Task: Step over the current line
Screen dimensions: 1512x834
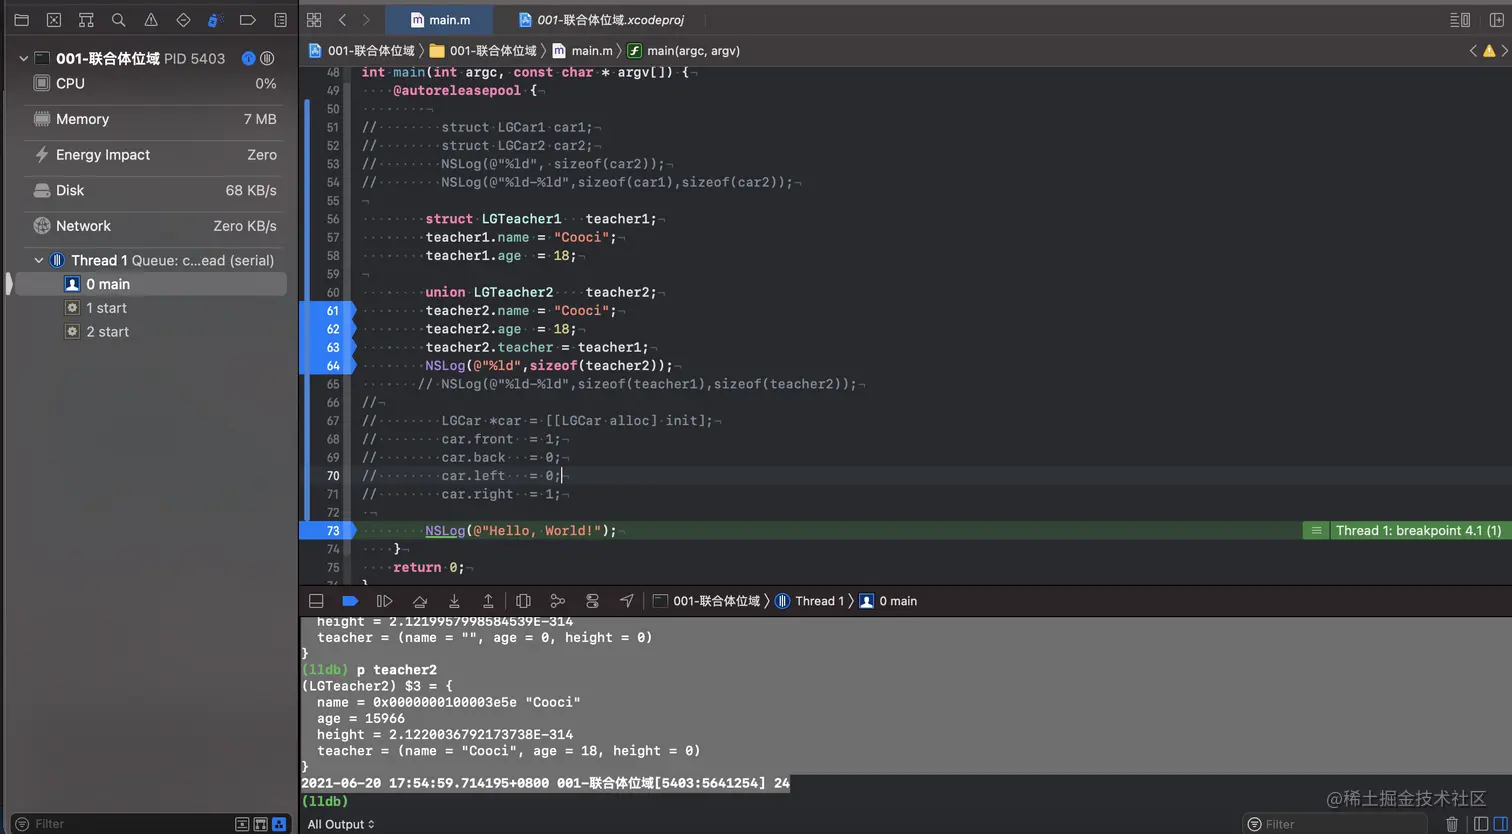Action: pyautogui.click(x=420, y=601)
